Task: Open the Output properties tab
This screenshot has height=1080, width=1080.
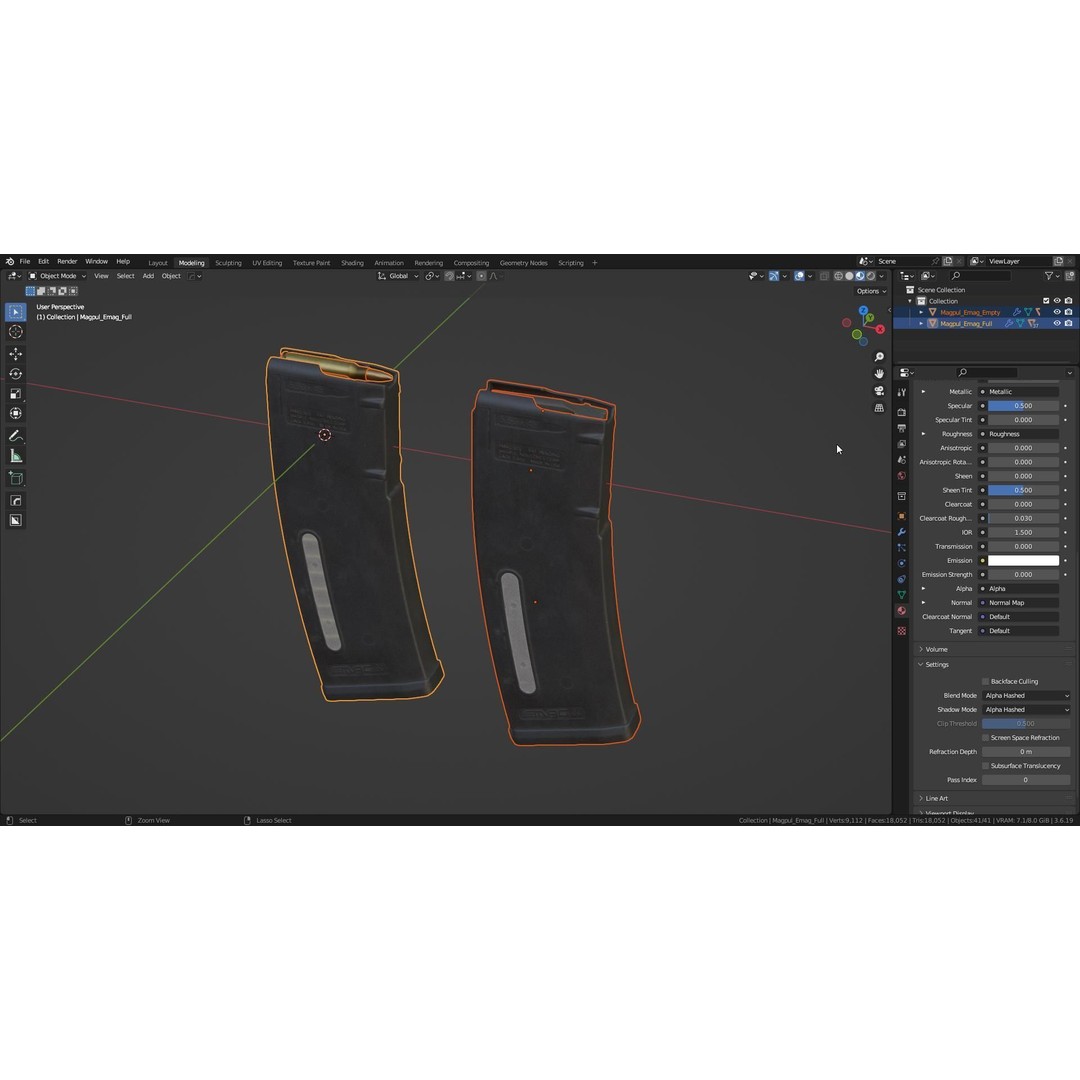Action: (902, 428)
